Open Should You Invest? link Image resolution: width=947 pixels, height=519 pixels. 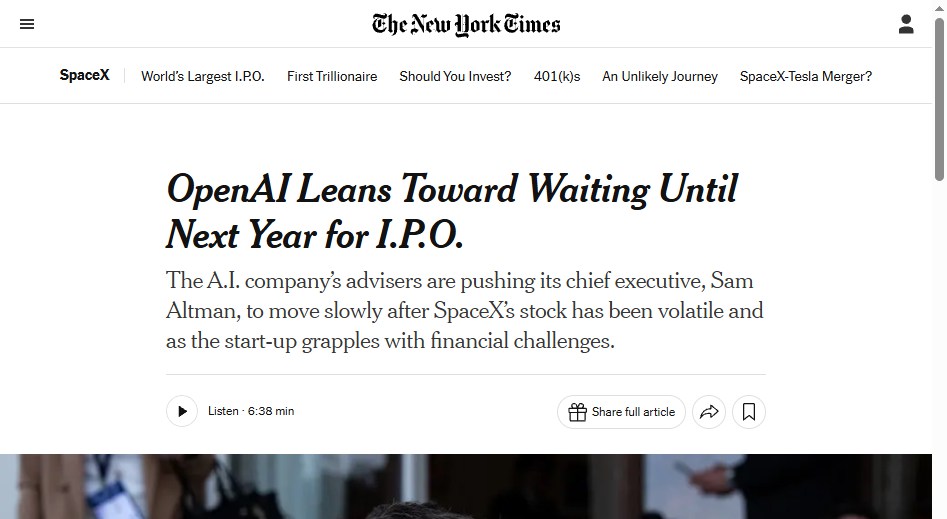(x=455, y=76)
